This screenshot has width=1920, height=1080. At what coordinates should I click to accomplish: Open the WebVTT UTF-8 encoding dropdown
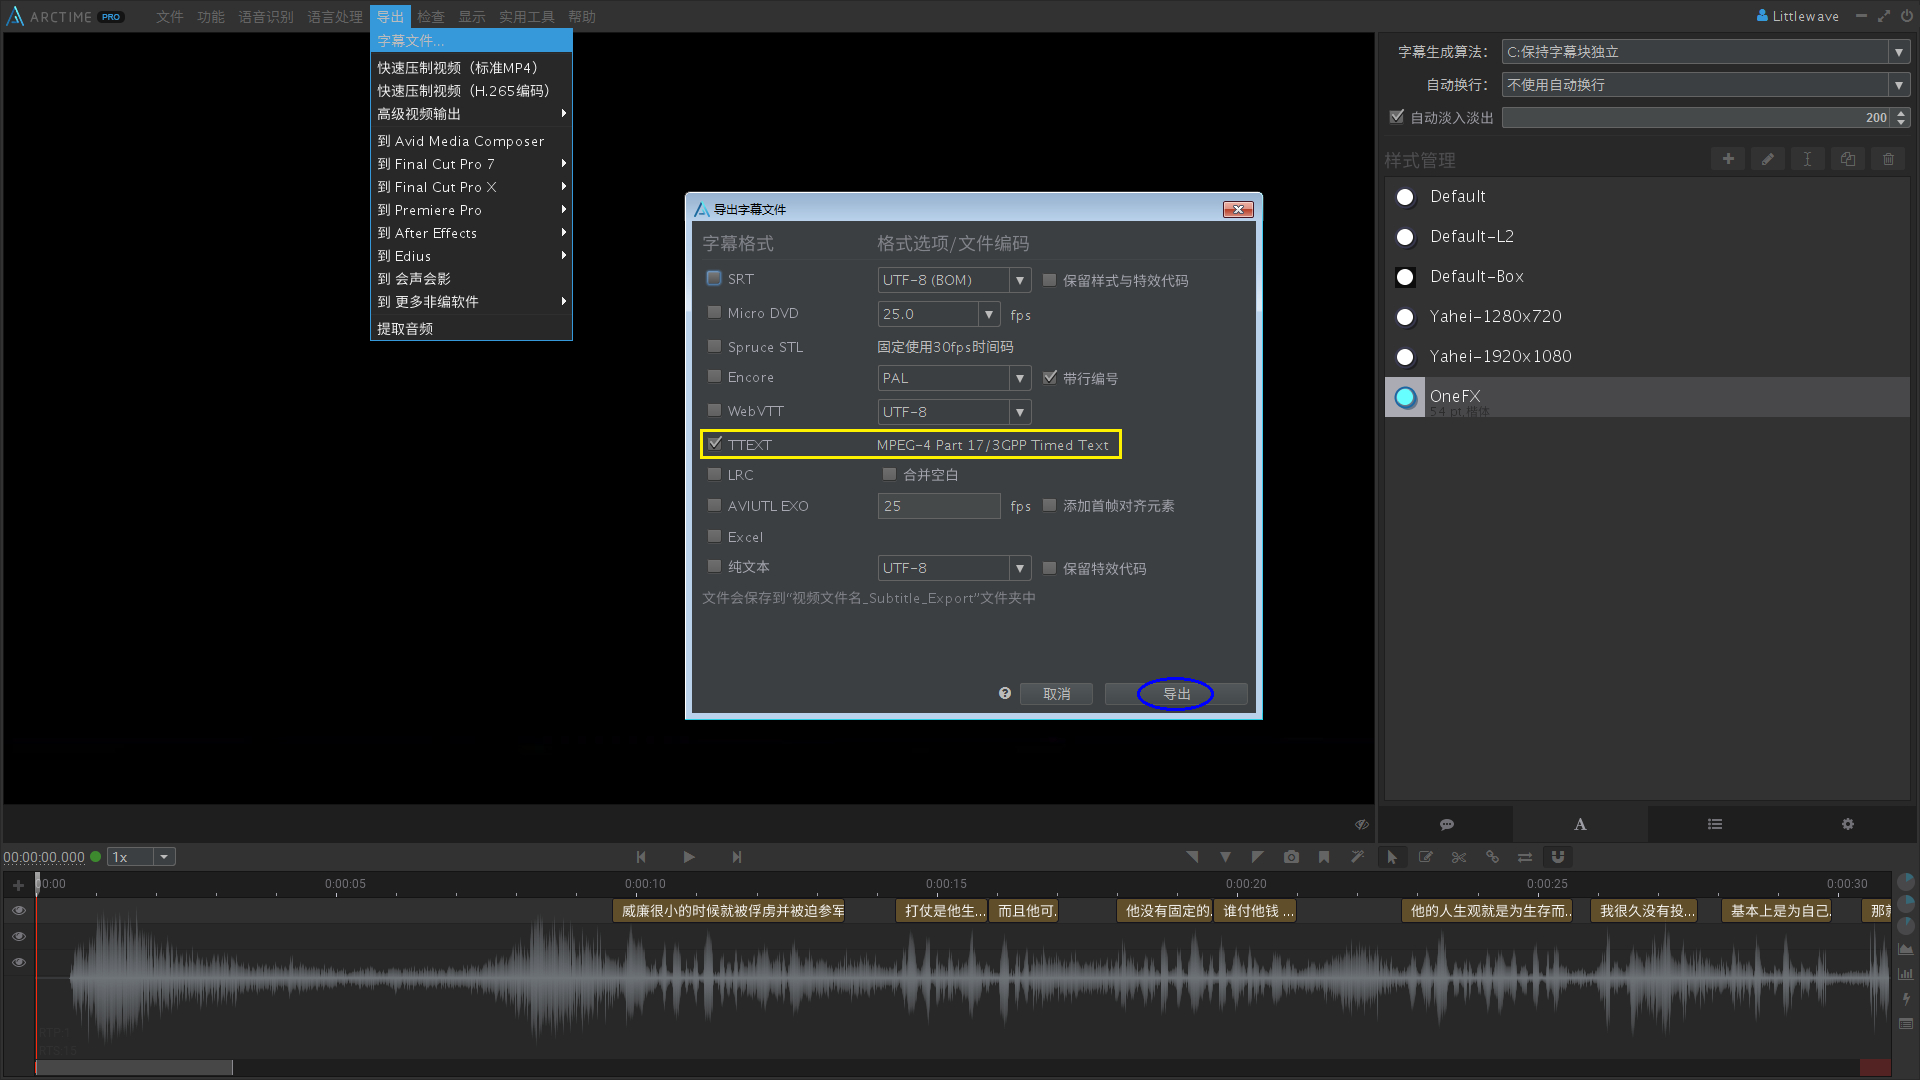[x=954, y=412]
